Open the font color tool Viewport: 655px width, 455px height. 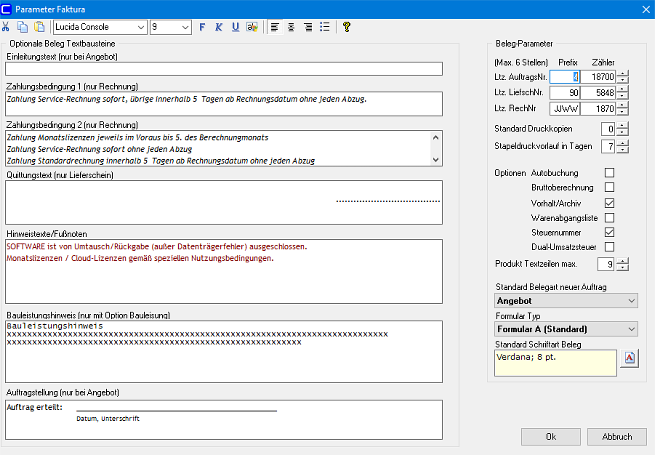[x=252, y=27]
